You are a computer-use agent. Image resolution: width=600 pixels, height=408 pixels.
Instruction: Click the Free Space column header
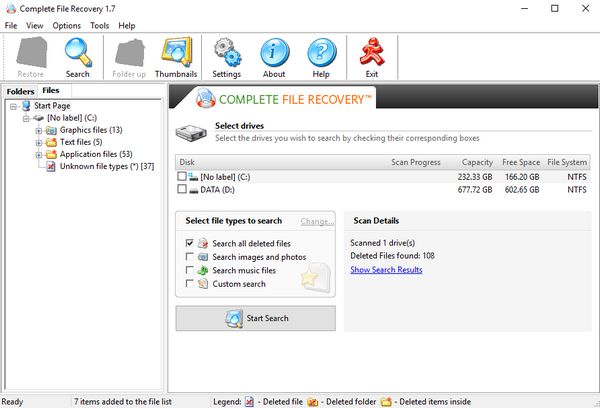521,162
